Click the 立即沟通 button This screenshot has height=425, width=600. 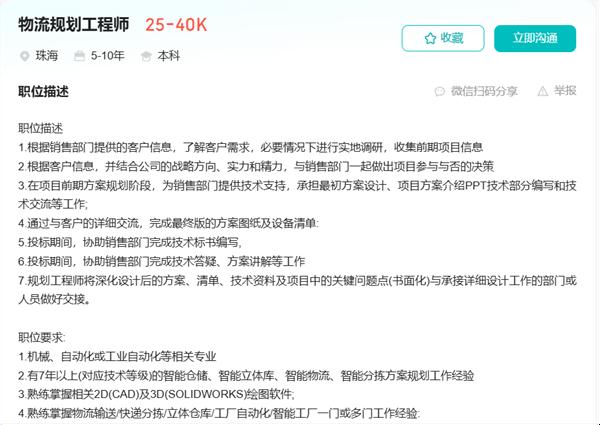click(535, 38)
